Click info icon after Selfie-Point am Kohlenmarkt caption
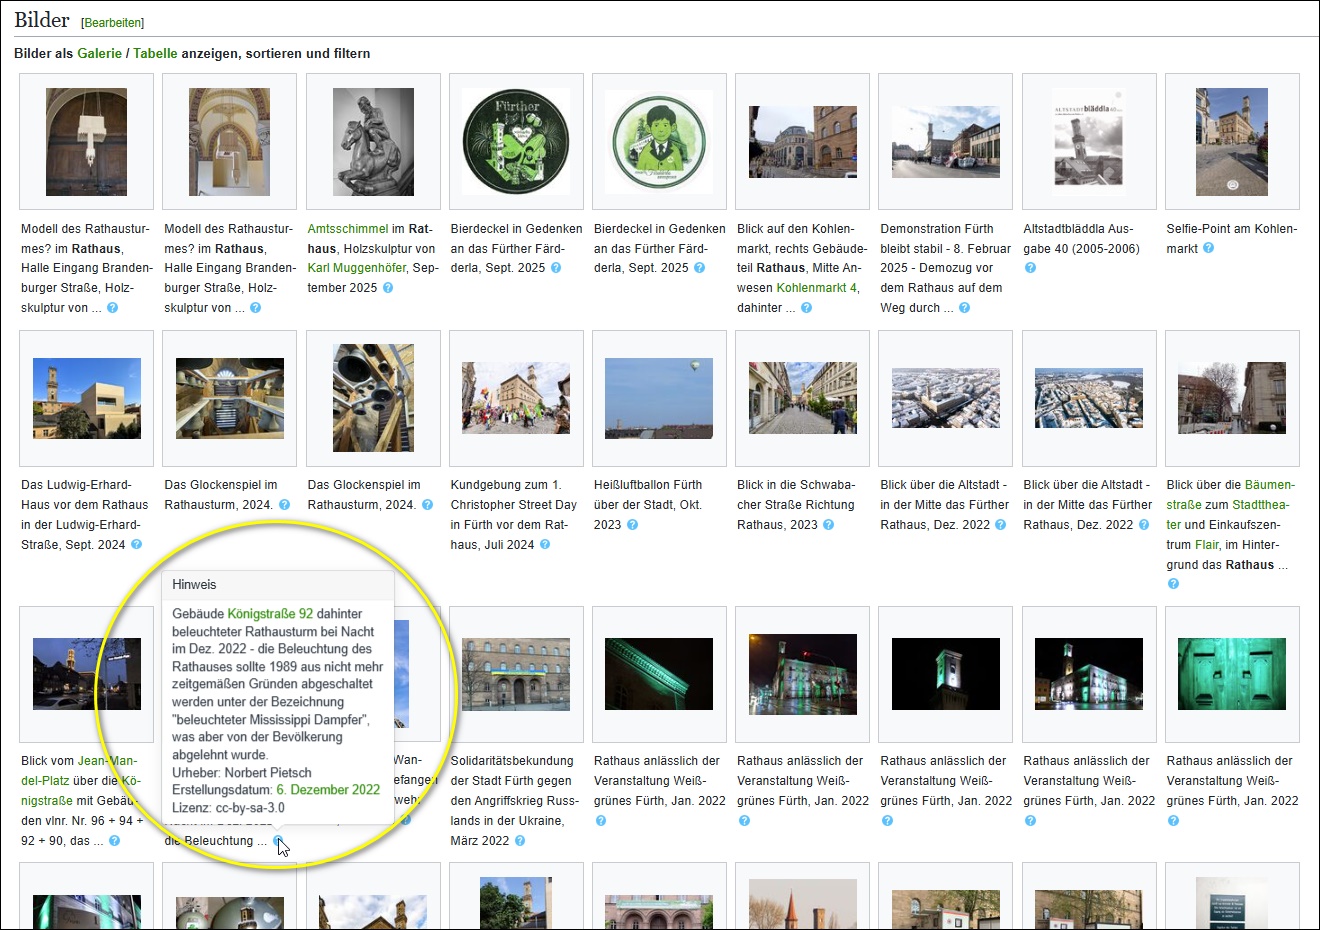1320x930 pixels. tap(1208, 248)
